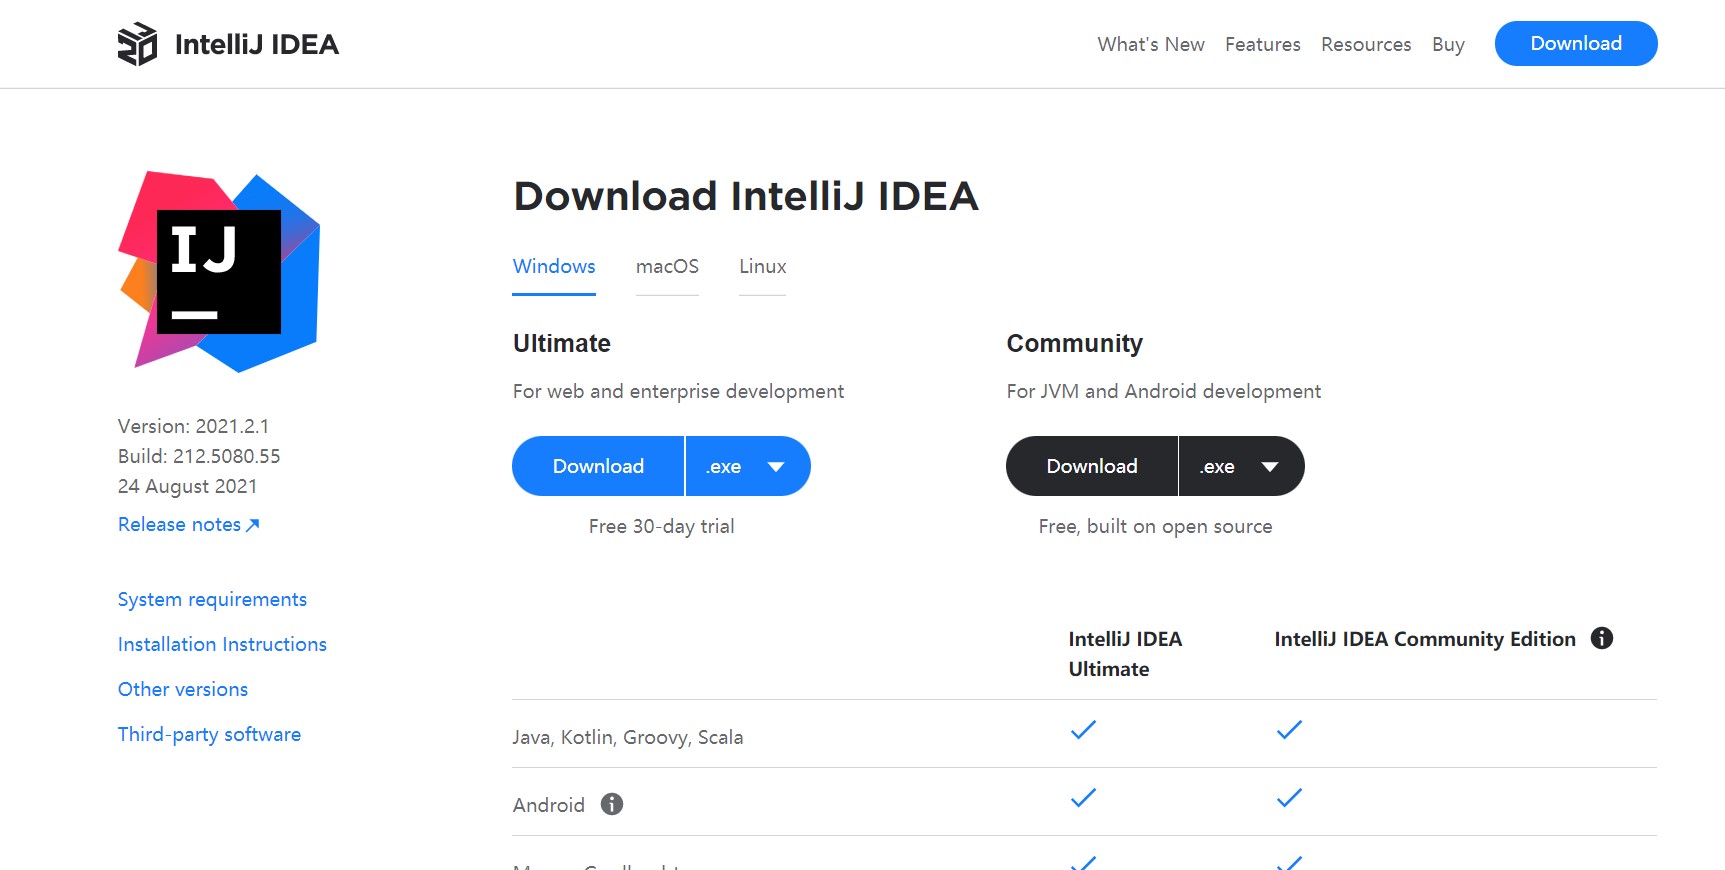
Task: Click the '24 August 2021' date text
Action: 187,486
